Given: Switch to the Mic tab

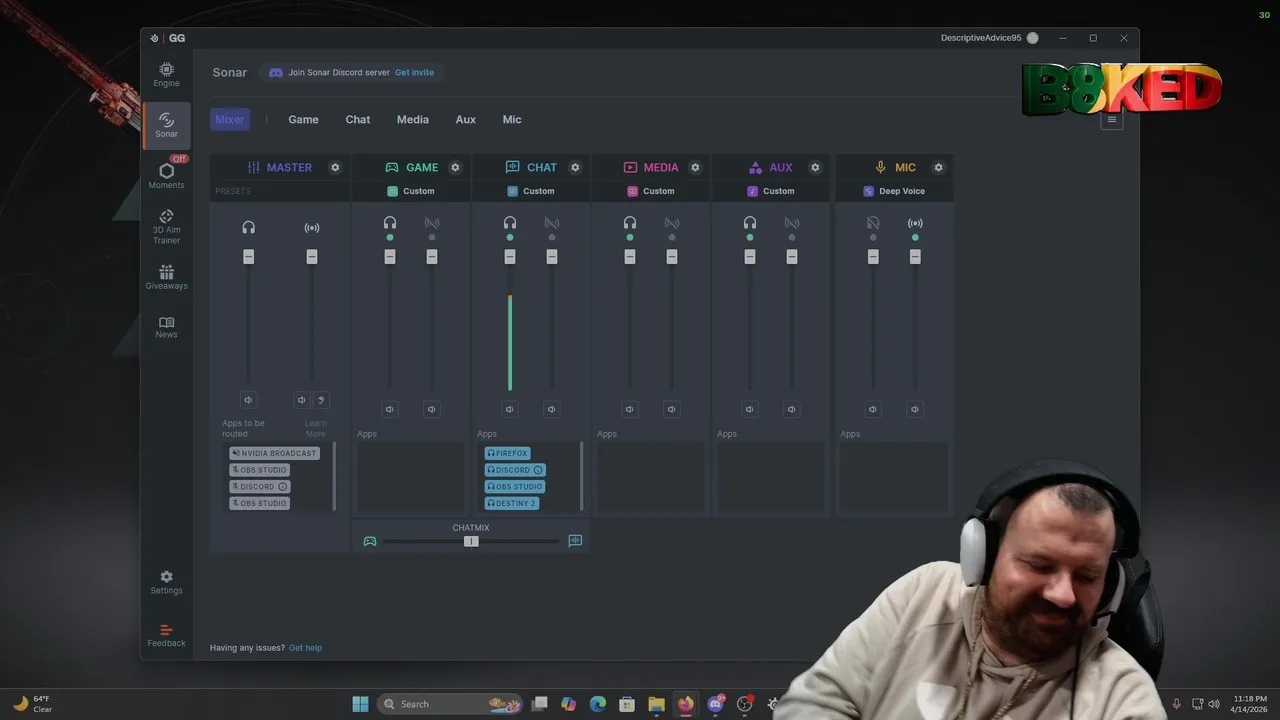Looking at the screenshot, I should (512, 119).
